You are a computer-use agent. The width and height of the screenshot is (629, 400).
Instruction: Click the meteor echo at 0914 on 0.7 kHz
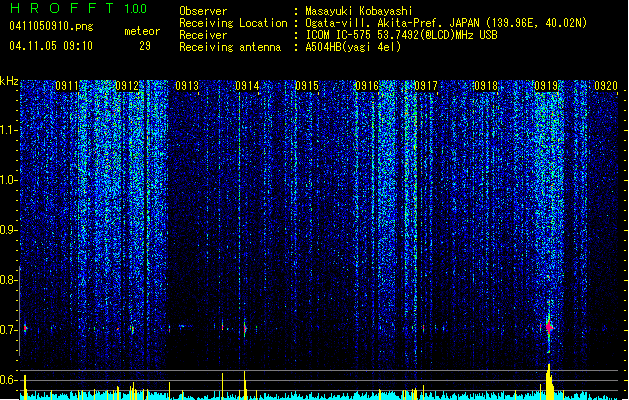[x=245, y=329]
